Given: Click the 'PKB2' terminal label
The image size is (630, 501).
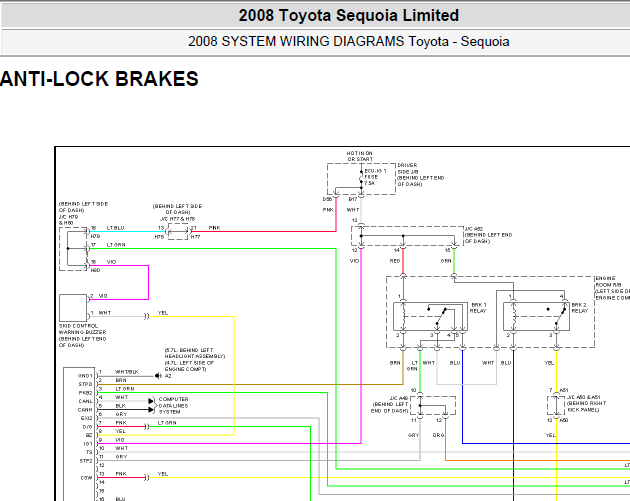Looking at the screenshot, I should tap(85, 393).
